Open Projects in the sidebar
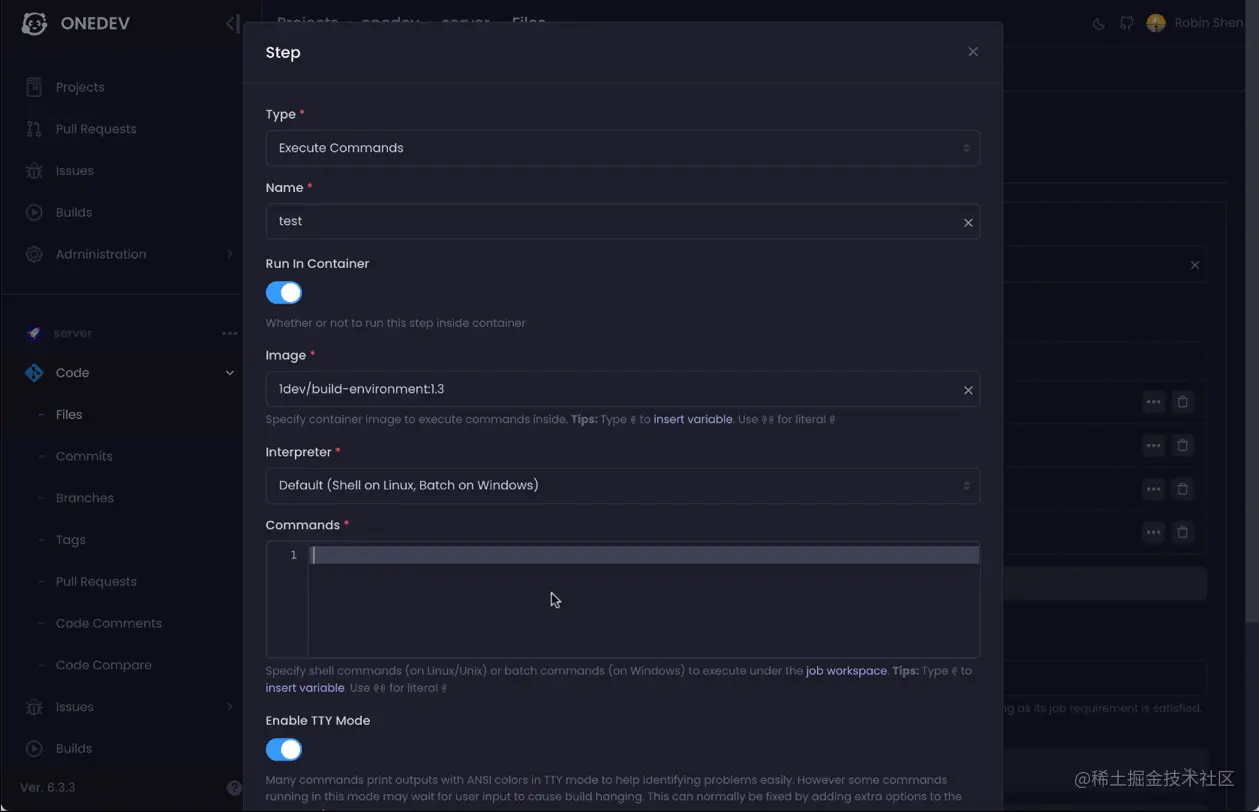 coord(80,87)
